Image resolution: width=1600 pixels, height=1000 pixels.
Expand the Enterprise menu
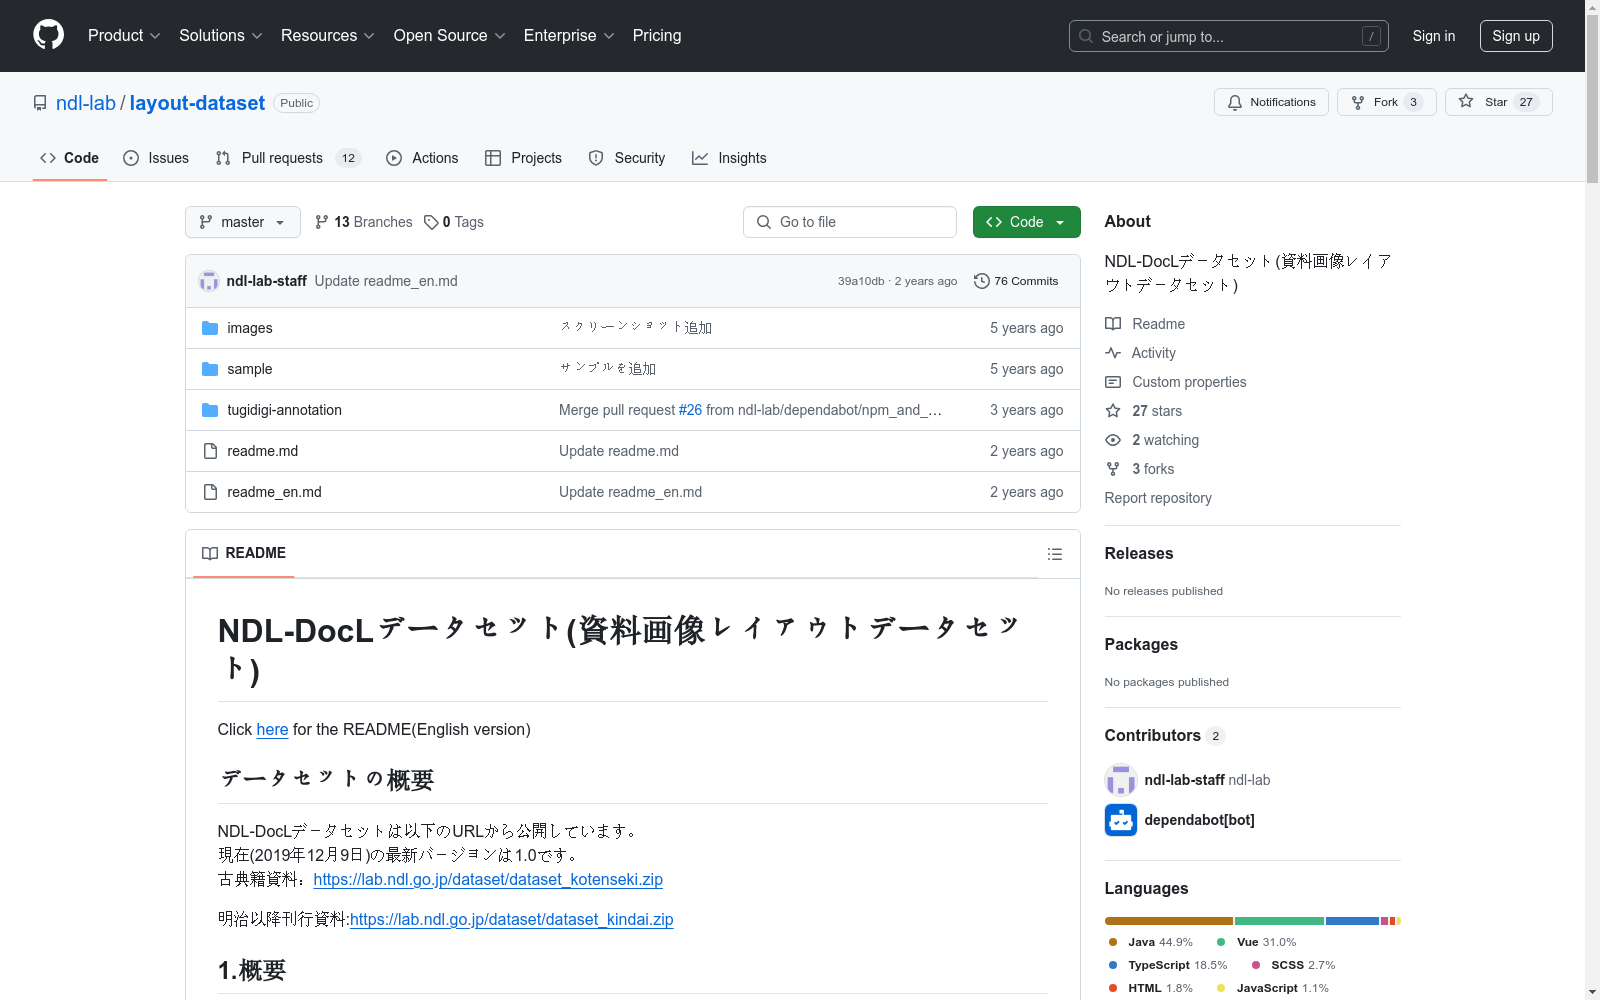pyautogui.click(x=569, y=35)
